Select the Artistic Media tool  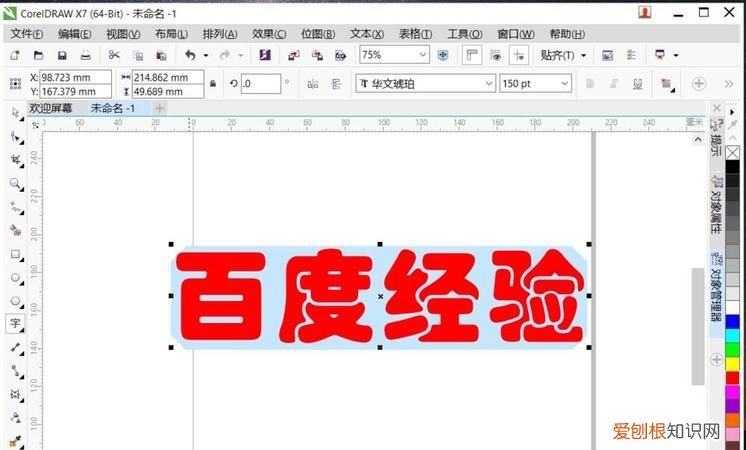(16, 230)
